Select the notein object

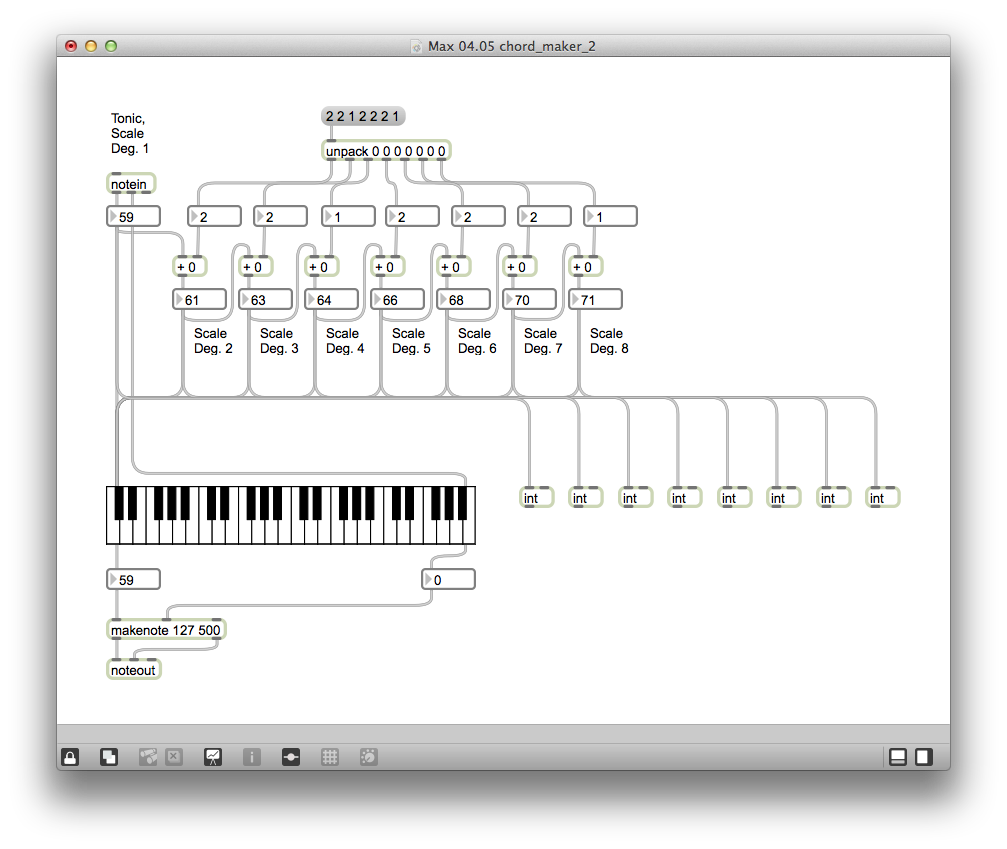pyautogui.click(x=131, y=184)
